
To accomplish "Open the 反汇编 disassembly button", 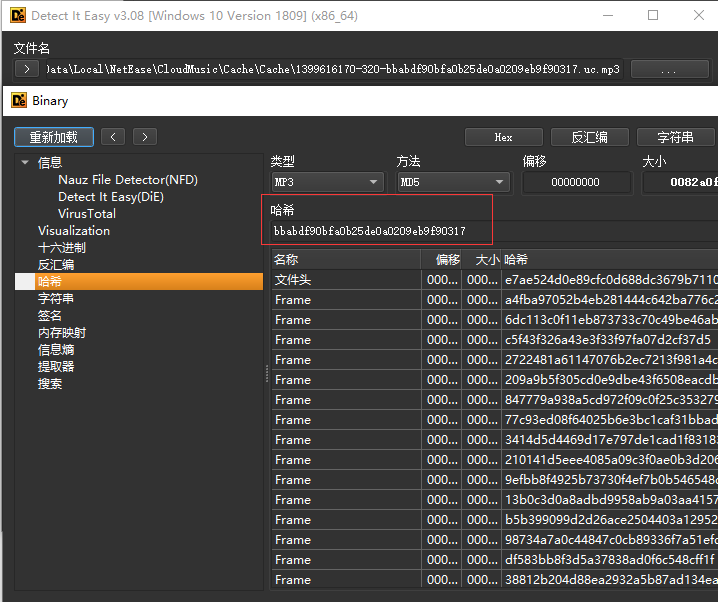I will 589,137.
